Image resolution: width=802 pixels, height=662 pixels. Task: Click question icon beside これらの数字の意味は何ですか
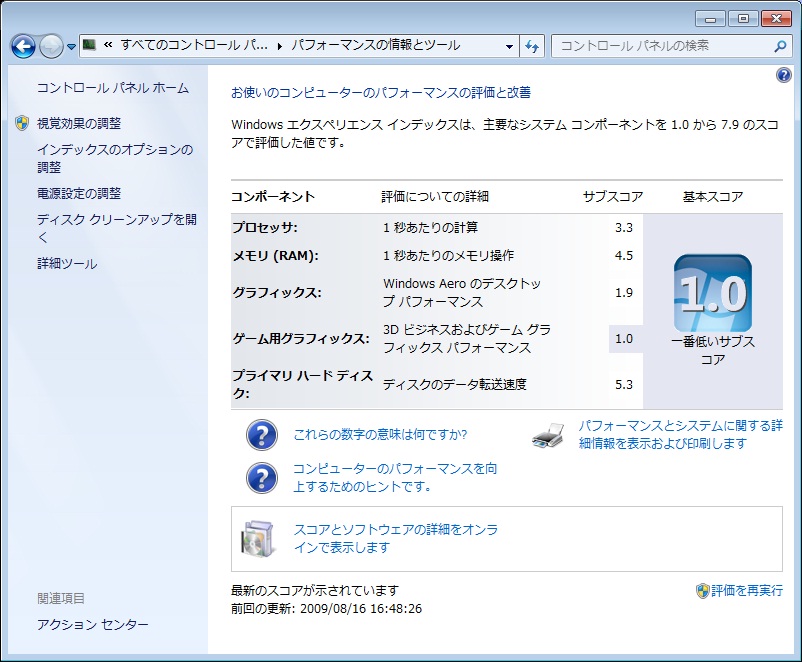pos(261,435)
